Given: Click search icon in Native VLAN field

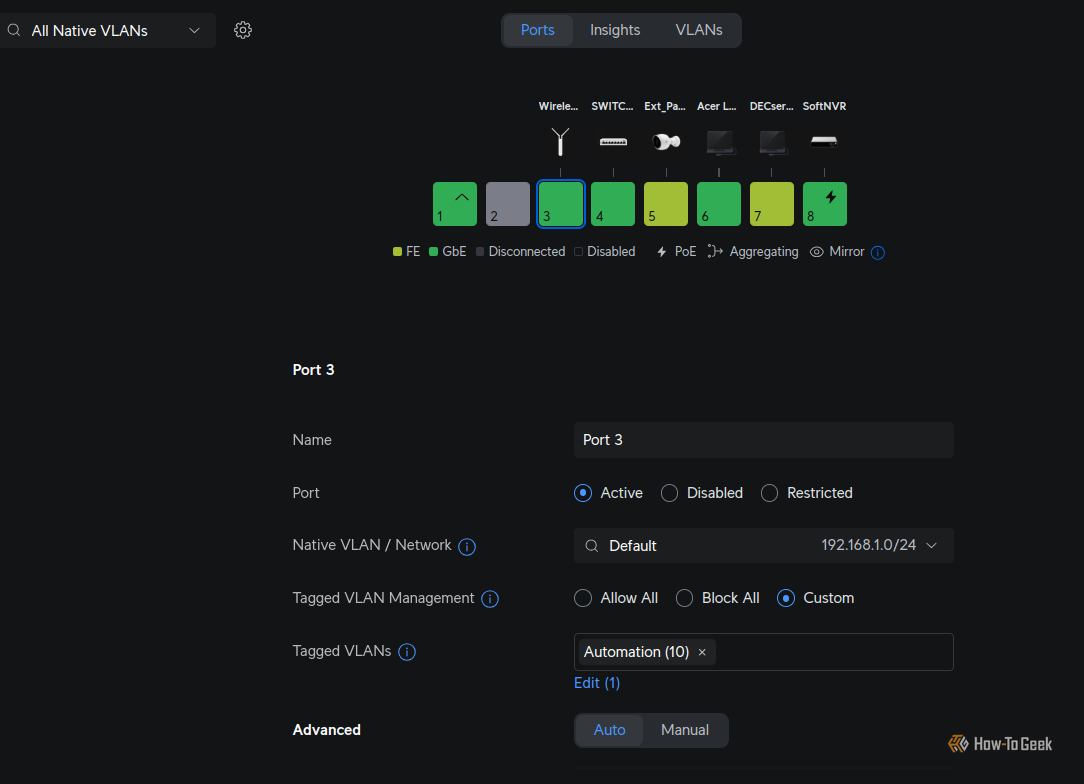Looking at the screenshot, I should [592, 546].
